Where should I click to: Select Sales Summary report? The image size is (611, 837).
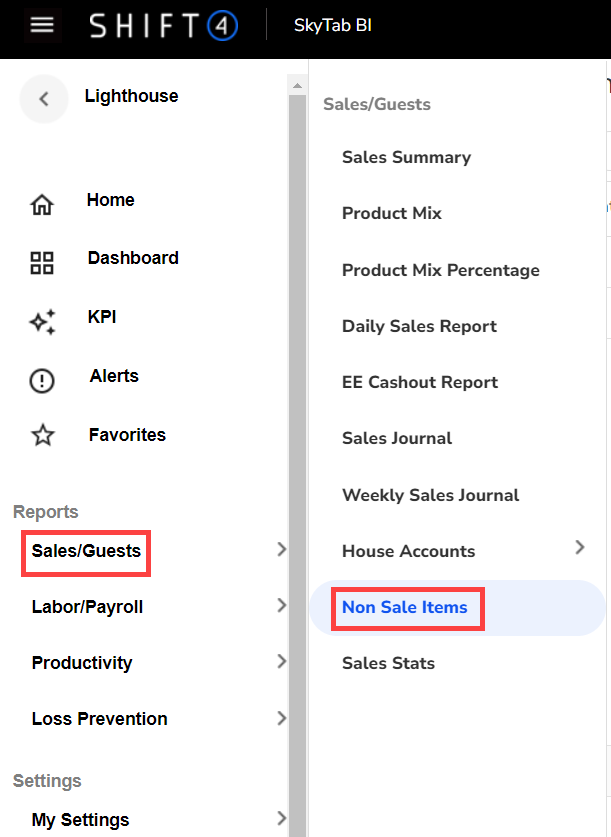click(406, 157)
